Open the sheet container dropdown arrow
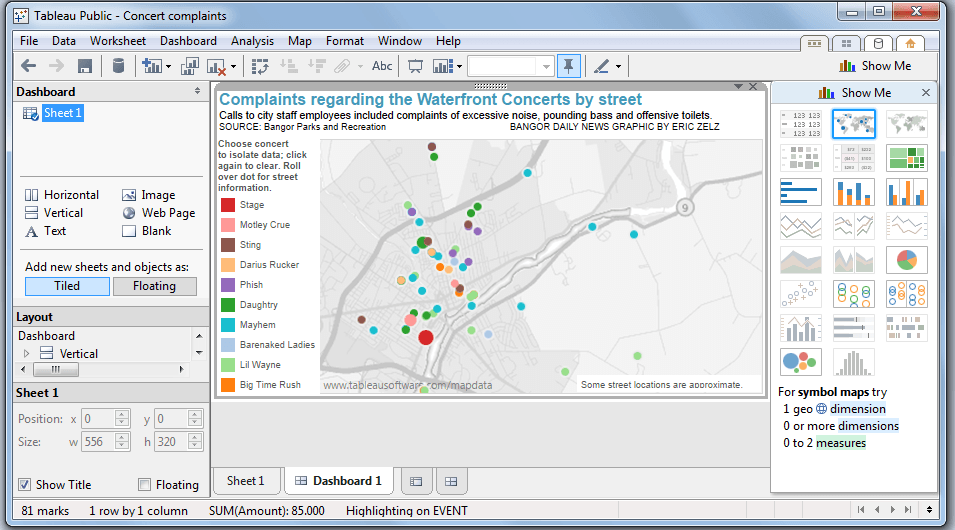The width and height of the screenshot is (955, 530). [x=738, y=87]
